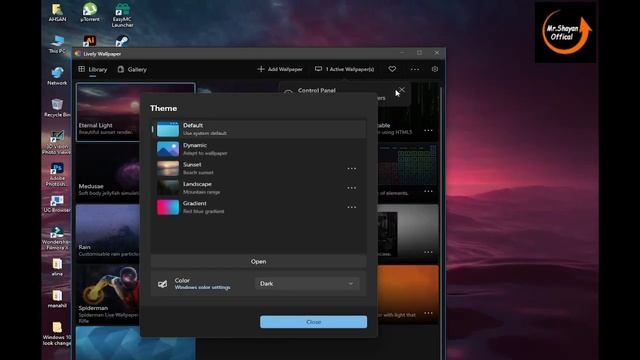Select the Landscape theme thumbnail
640x360 pixels.
168,188
